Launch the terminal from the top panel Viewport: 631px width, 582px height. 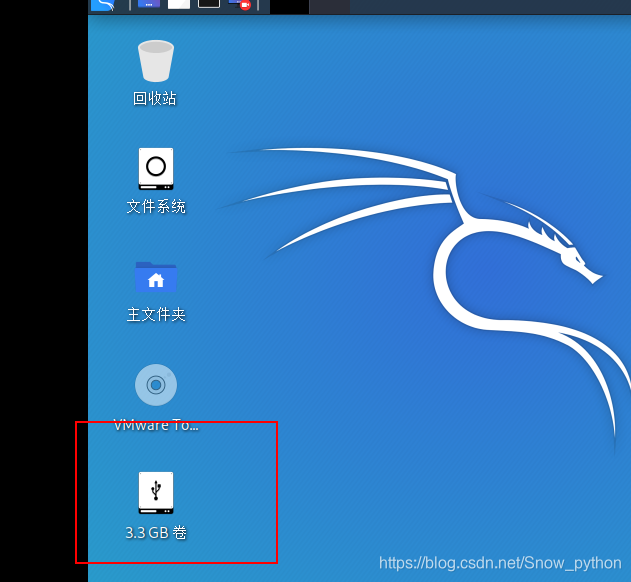(209, 4)
